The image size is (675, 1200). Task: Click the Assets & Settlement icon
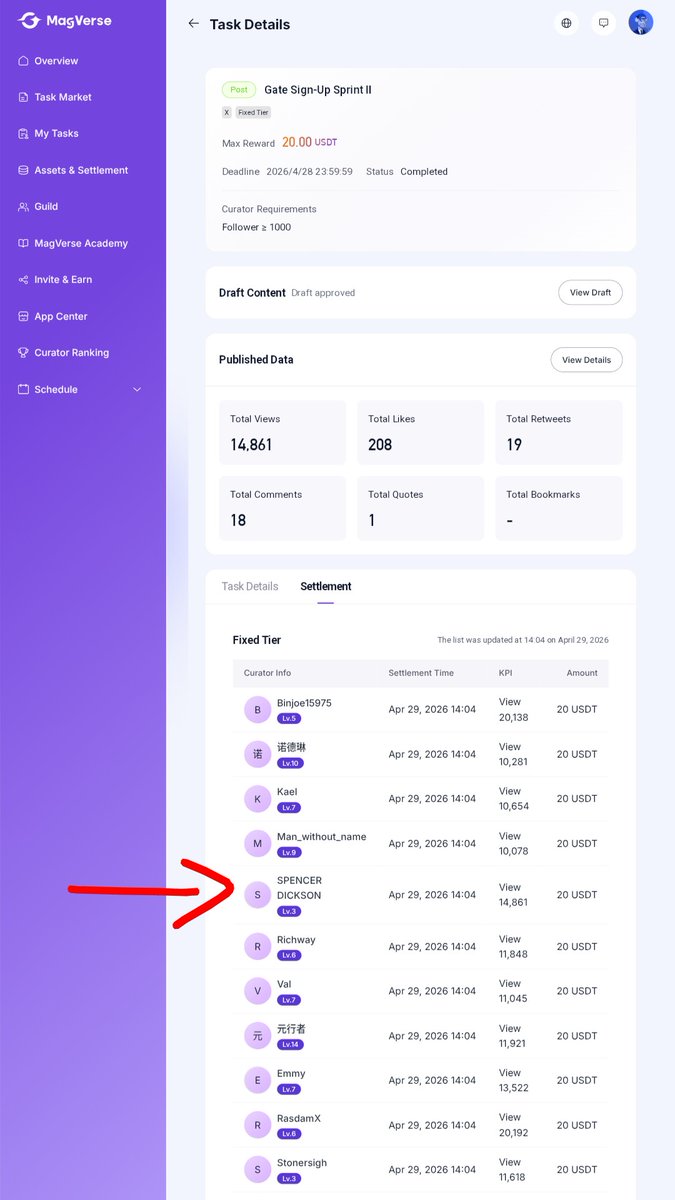coord(24,170)
